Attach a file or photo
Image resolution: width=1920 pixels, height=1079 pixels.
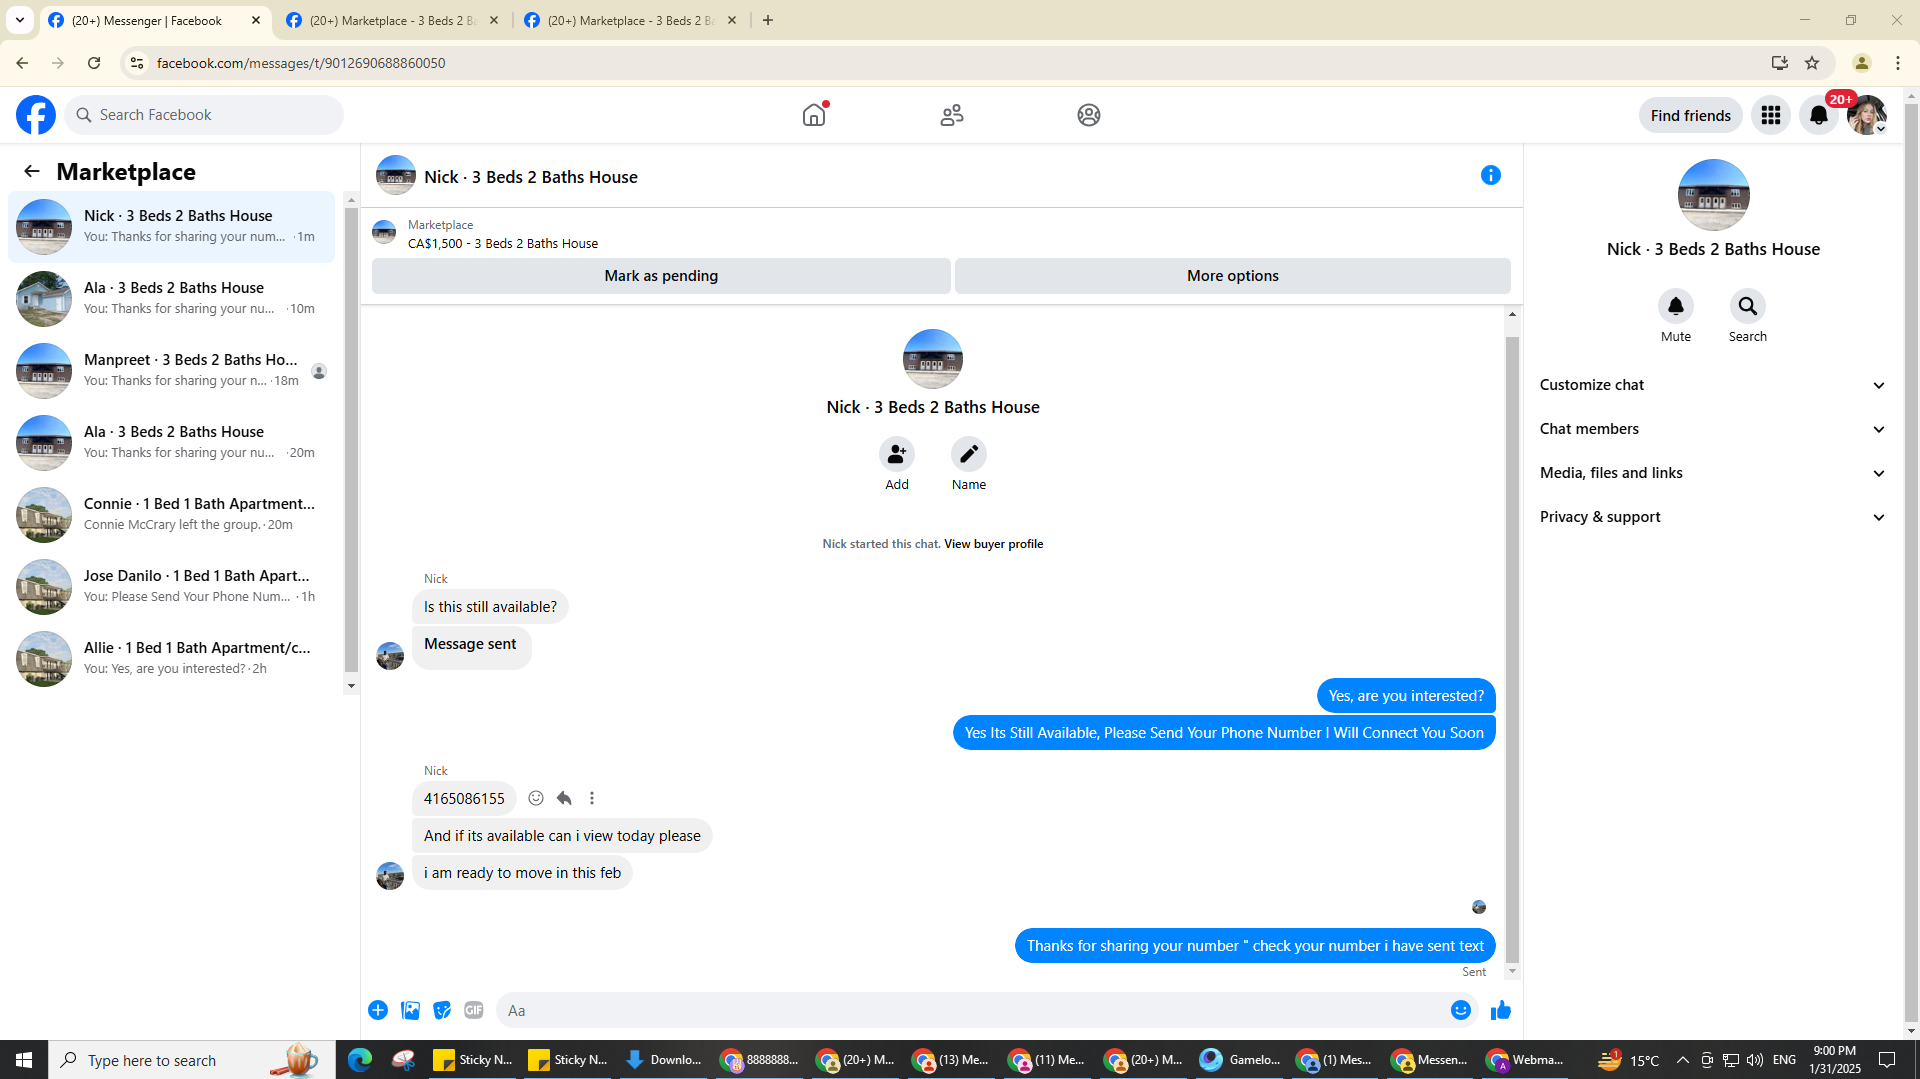coord(410,1010)
